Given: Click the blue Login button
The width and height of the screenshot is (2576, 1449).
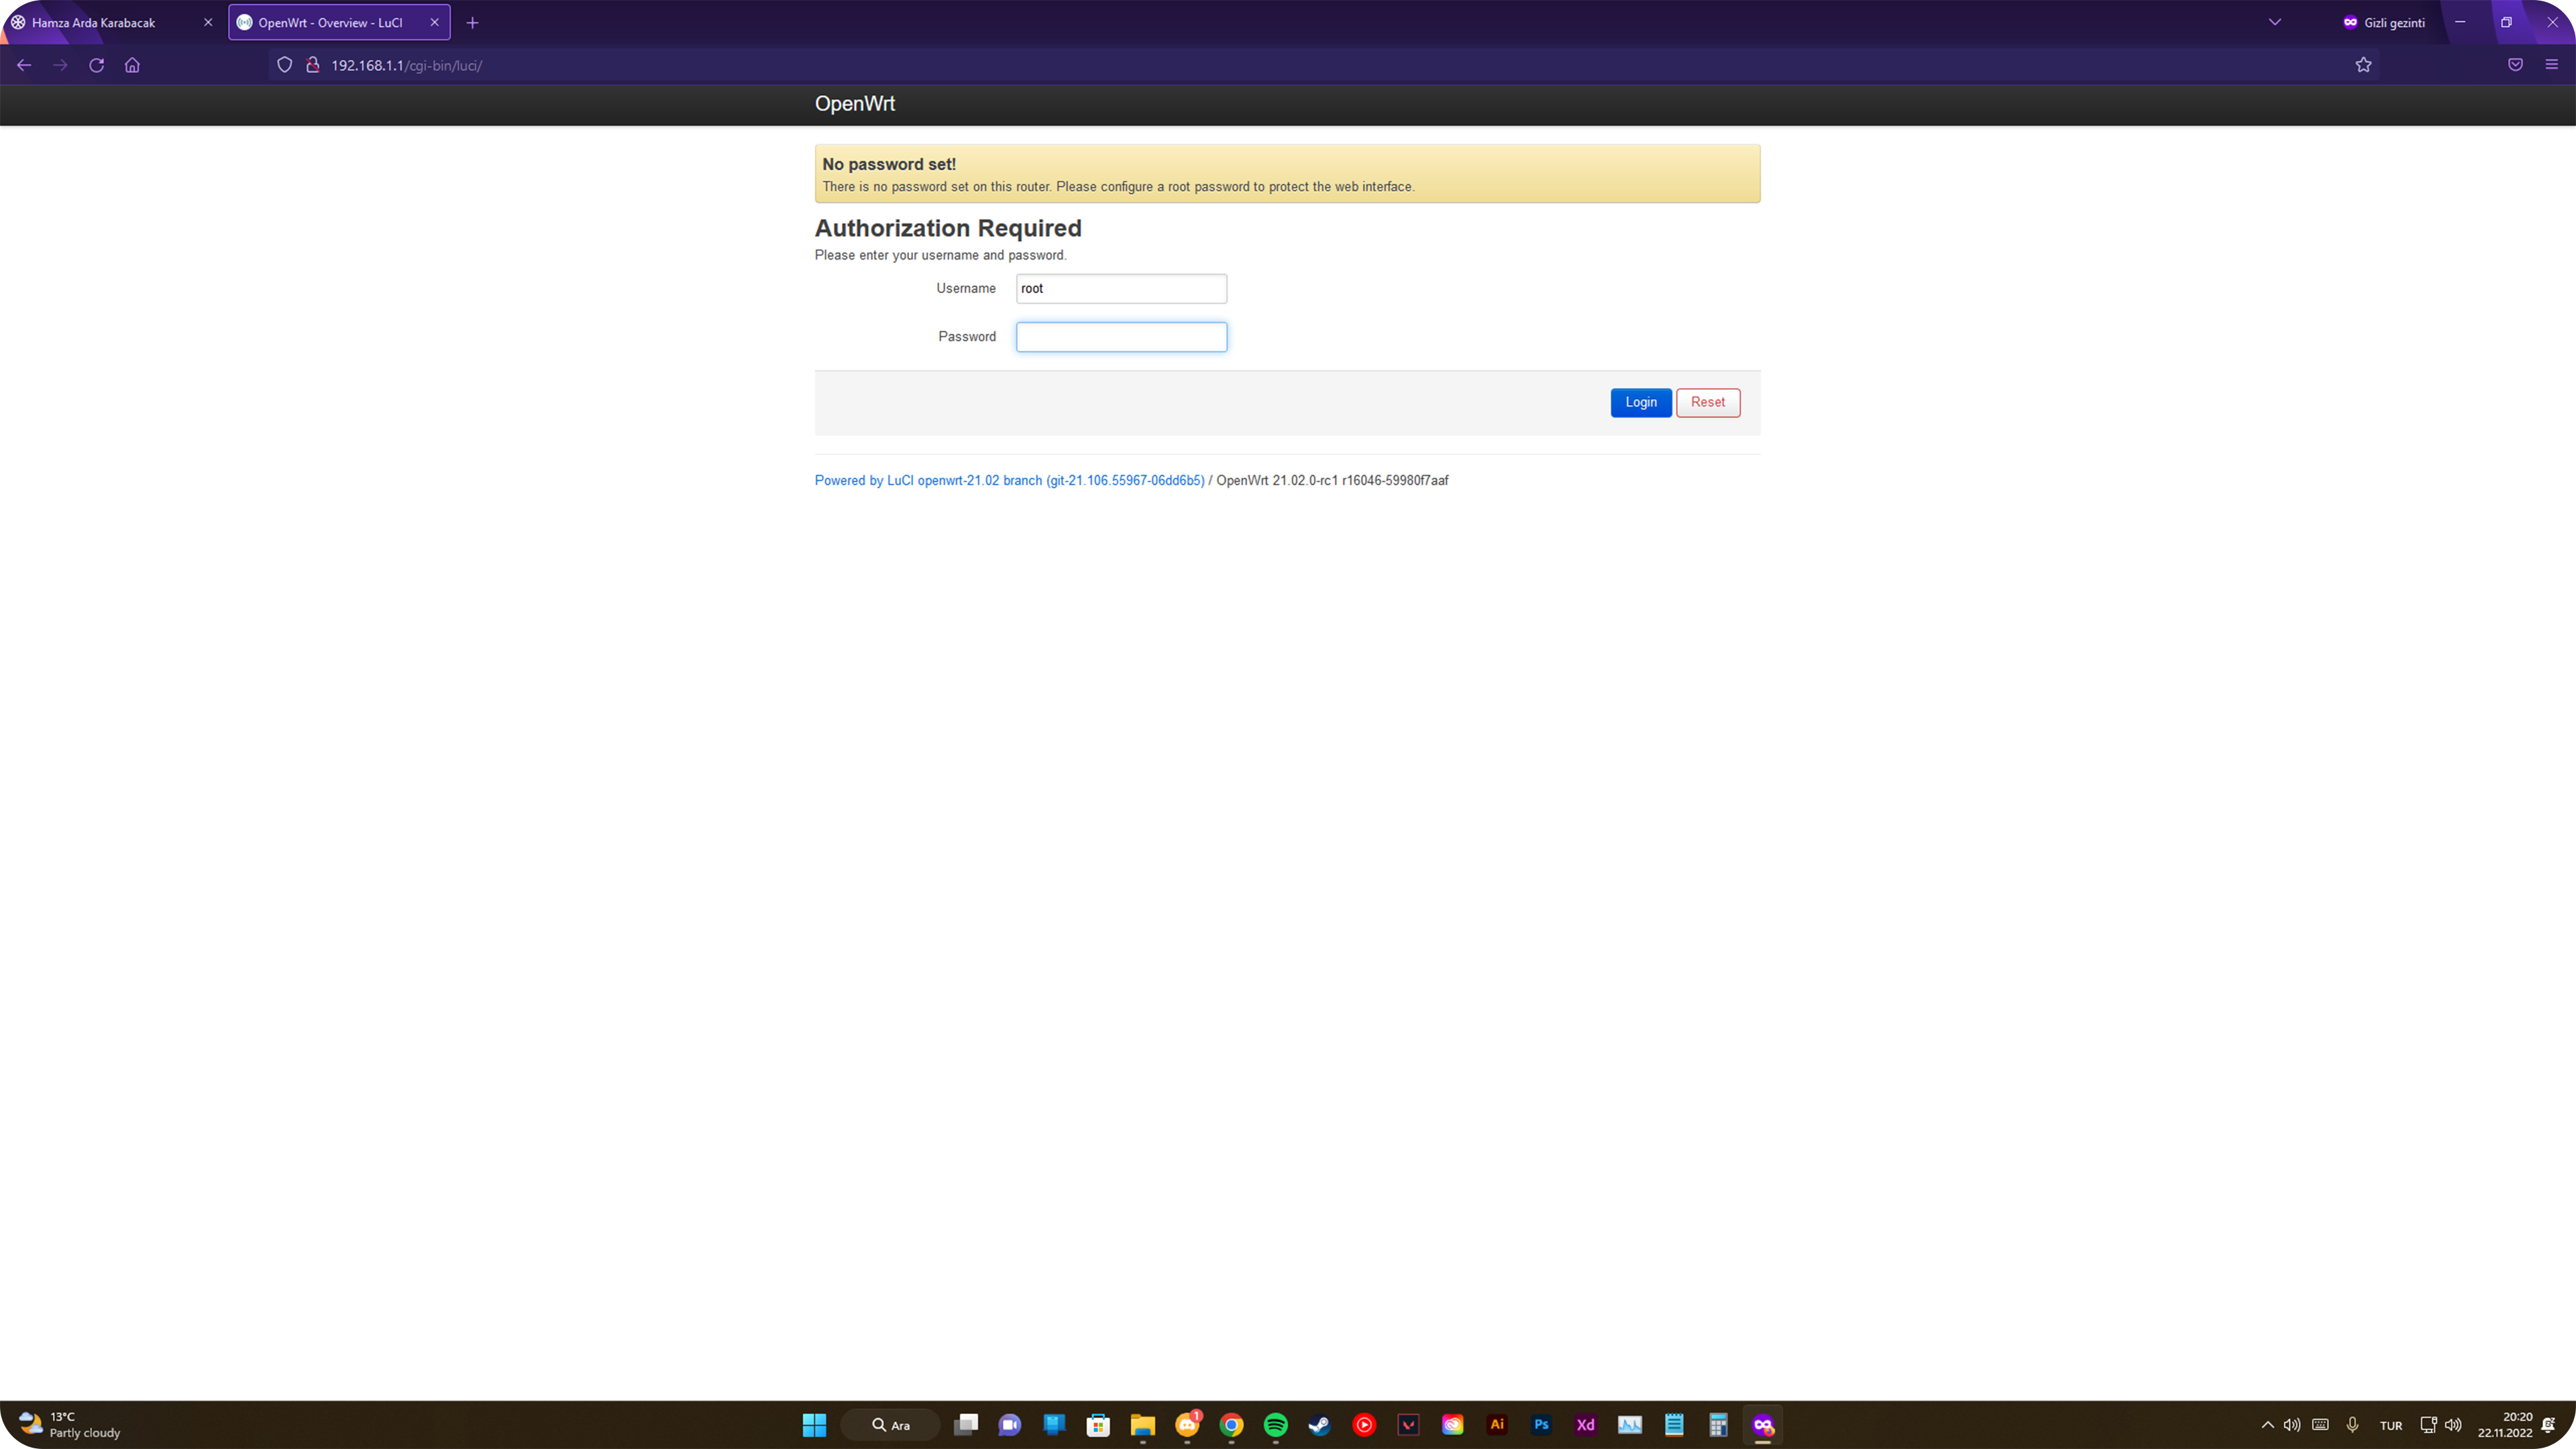Looking at the screenshot, I should (1641, 402).
